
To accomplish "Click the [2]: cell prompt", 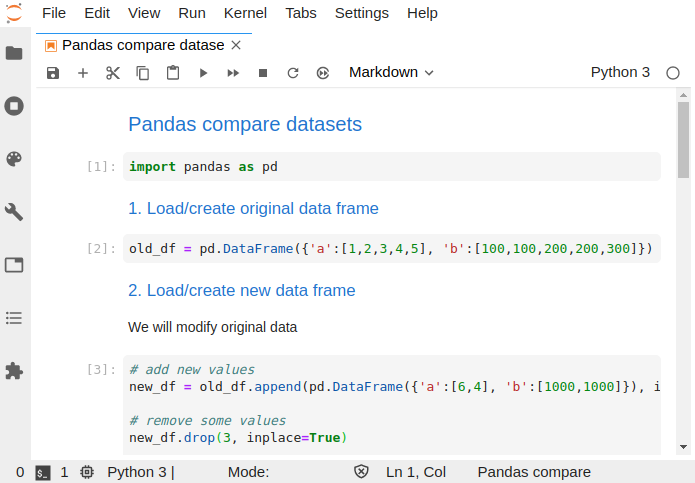I will point(102,249).
